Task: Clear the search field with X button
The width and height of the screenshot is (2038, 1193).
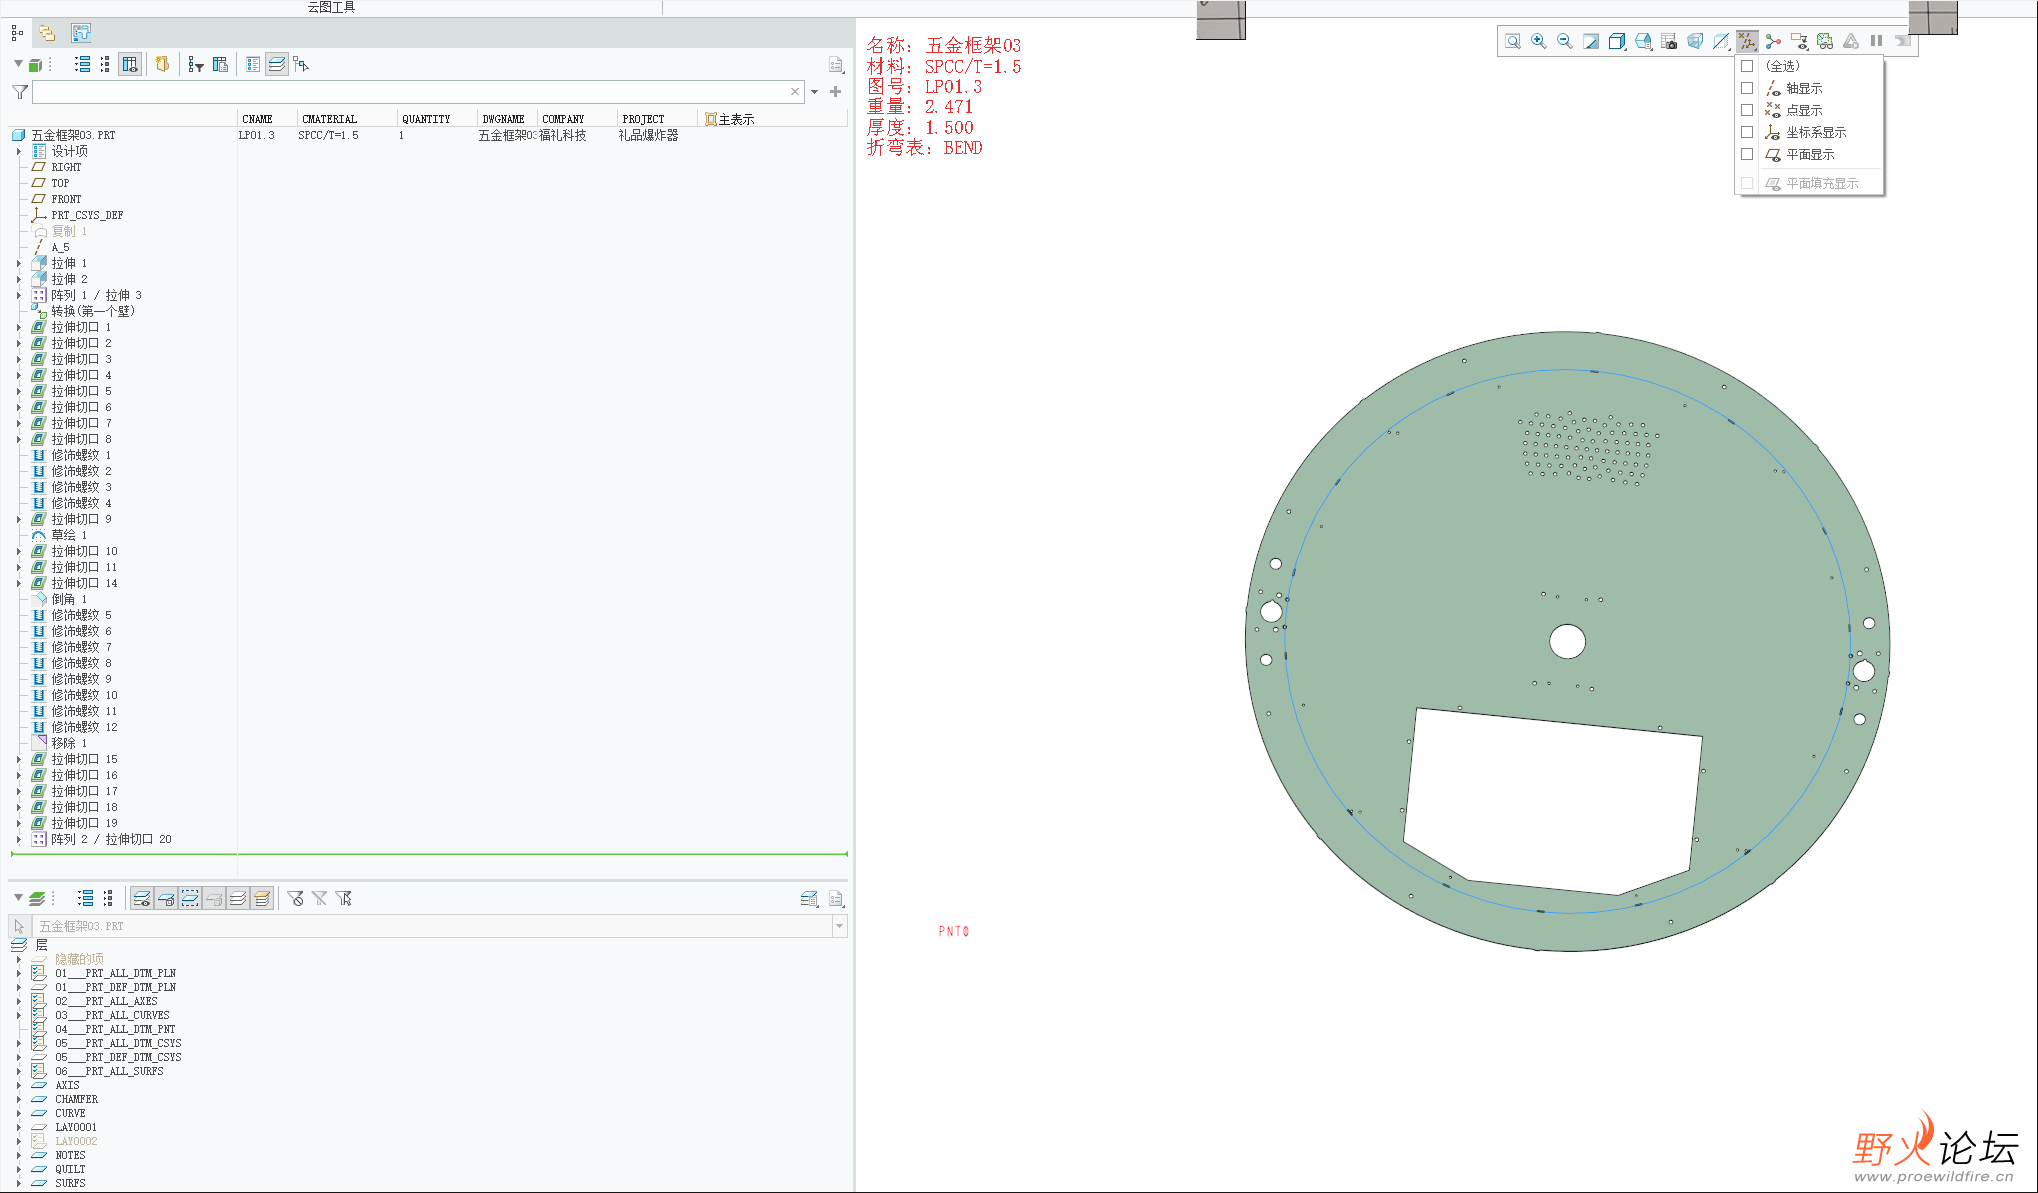Action: pyautogui.click(x=795, y=92)
